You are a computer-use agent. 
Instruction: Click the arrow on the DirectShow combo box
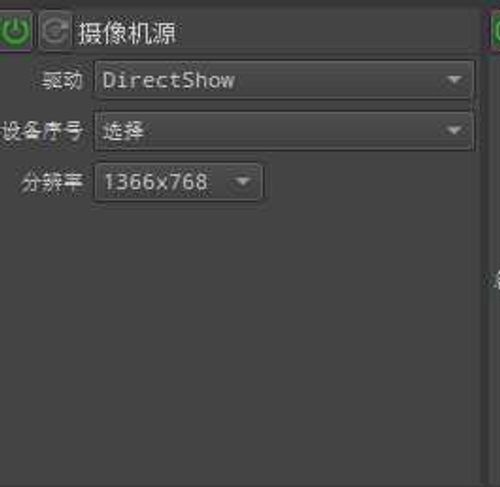click(454, 80)
